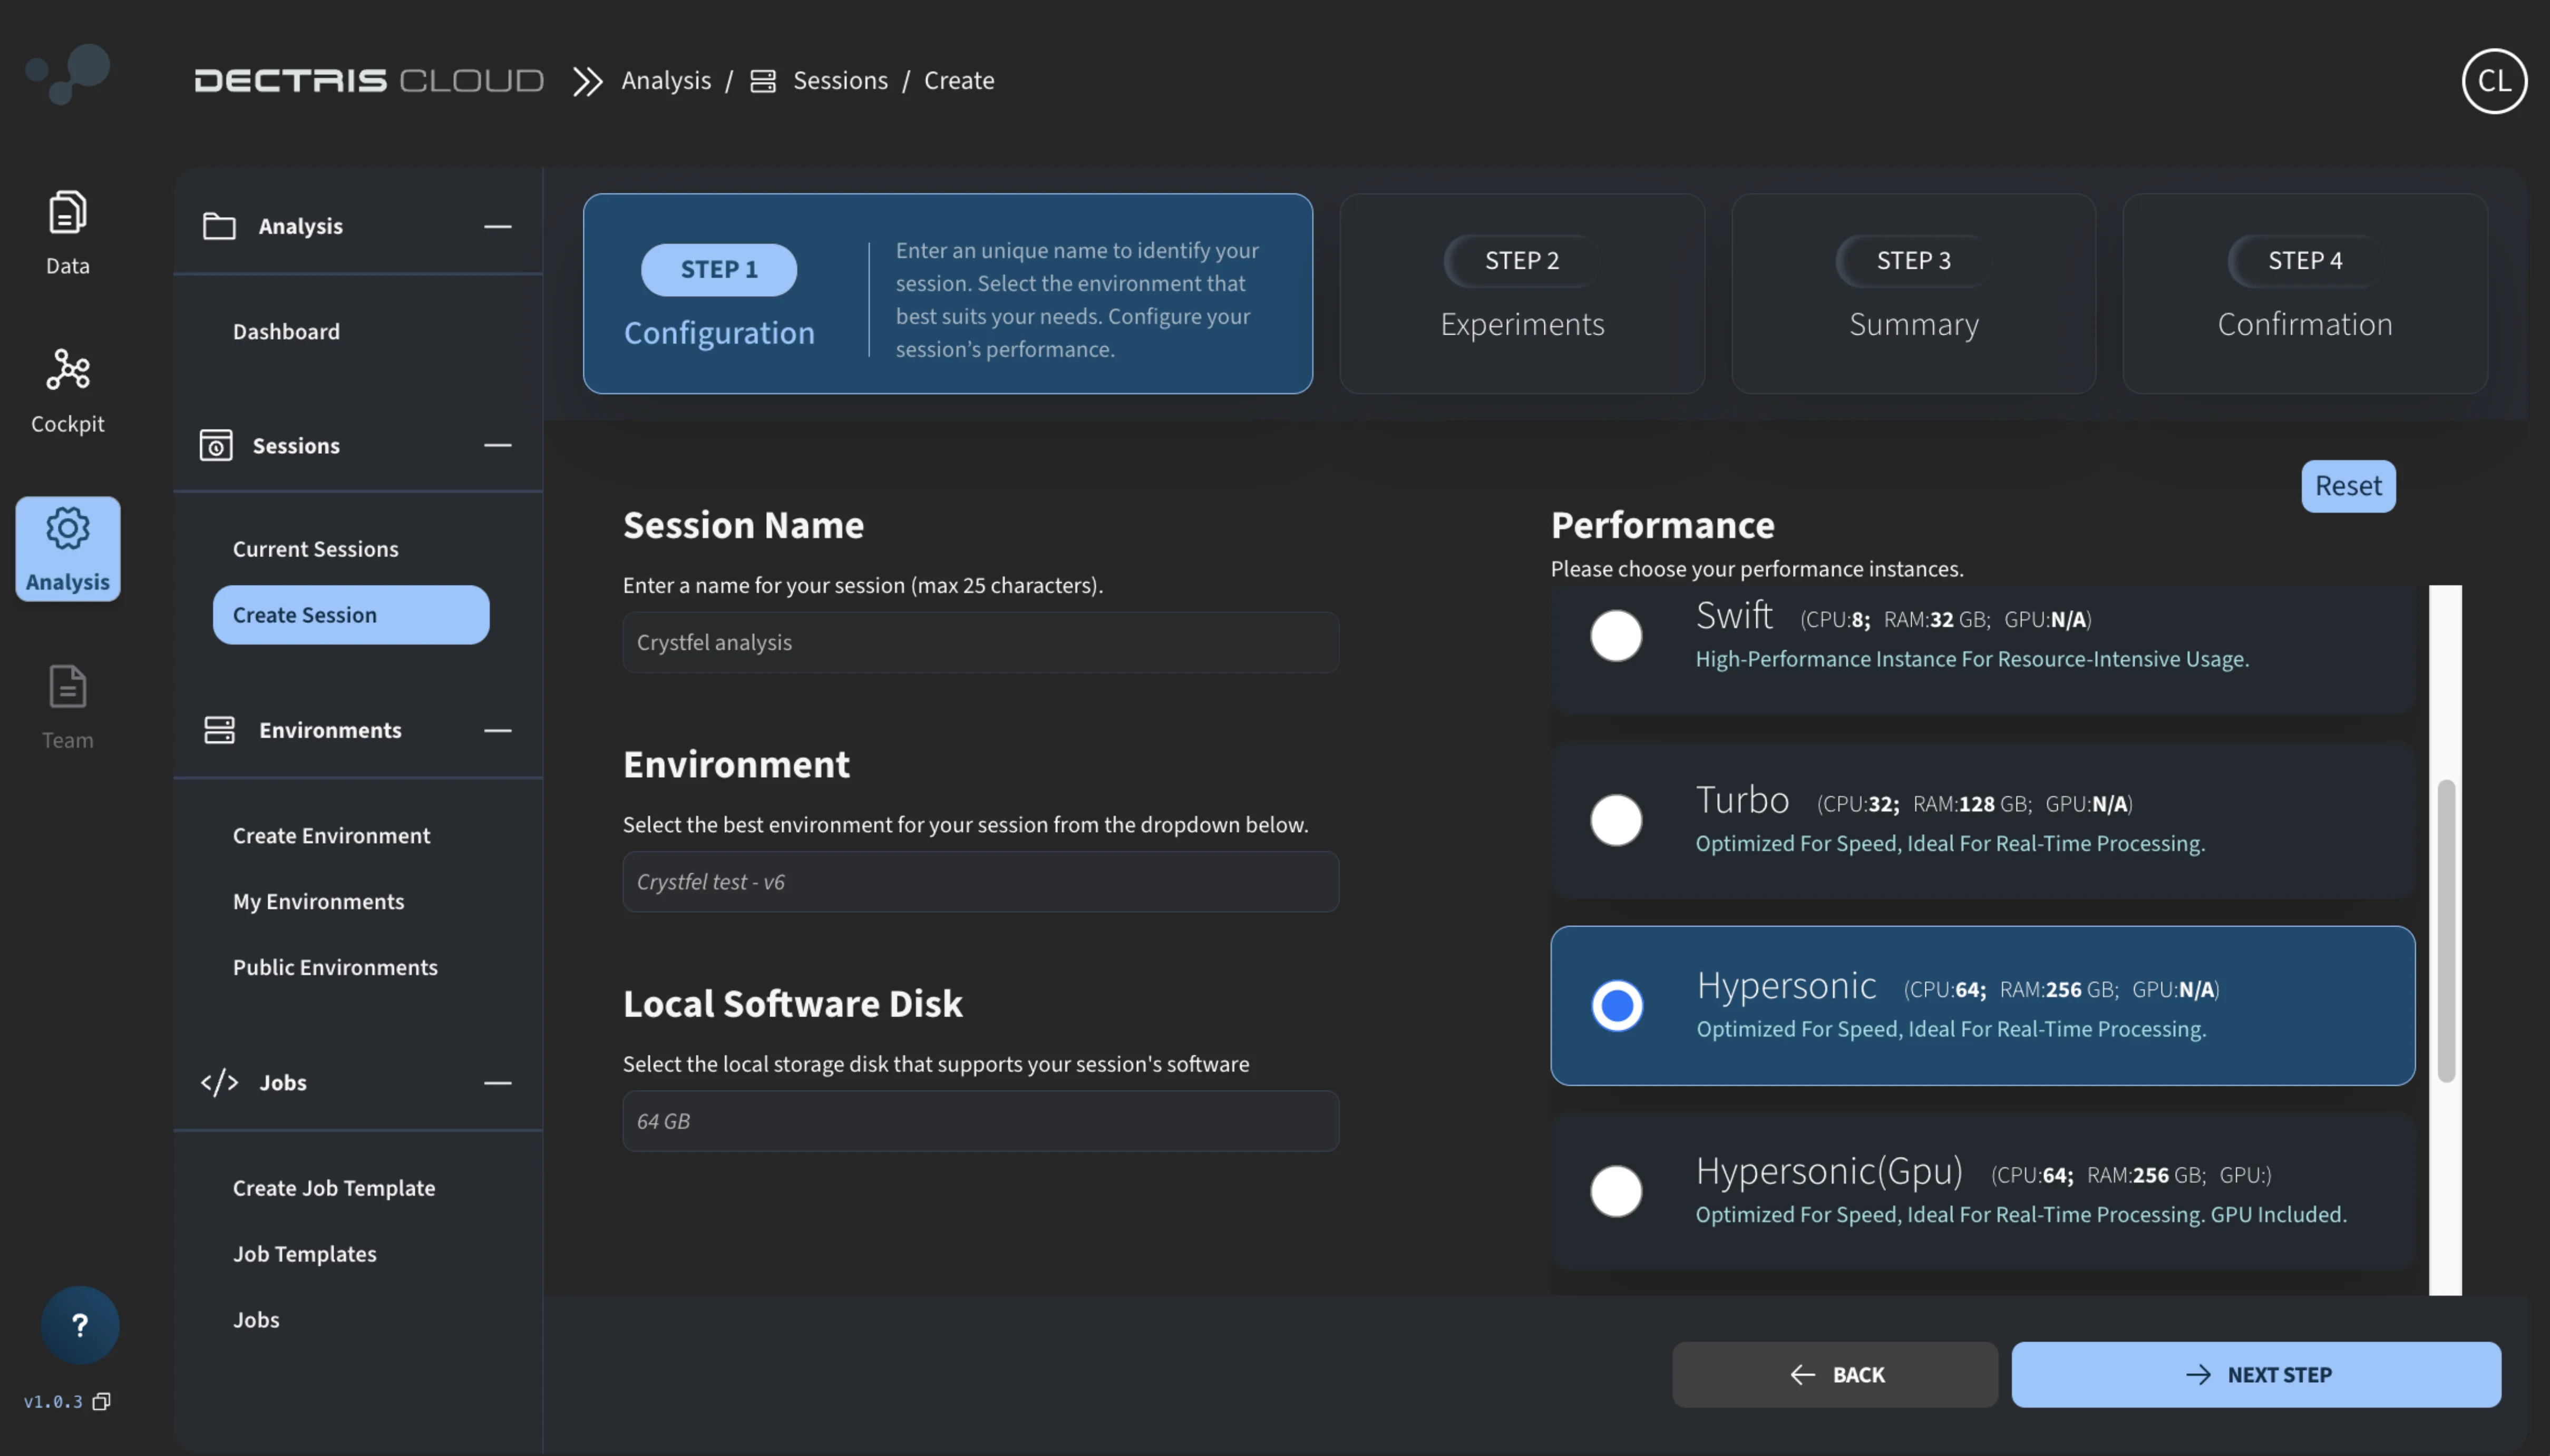Open the Environment dropdown
This screenshot has width=2550, height=1456.
click(980, 881)
